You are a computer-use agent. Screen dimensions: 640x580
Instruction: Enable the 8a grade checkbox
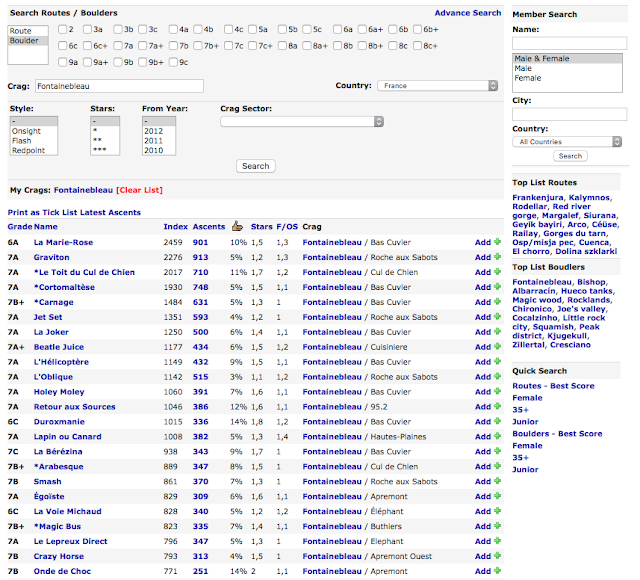pyautogui.click(x=282, y=46)
